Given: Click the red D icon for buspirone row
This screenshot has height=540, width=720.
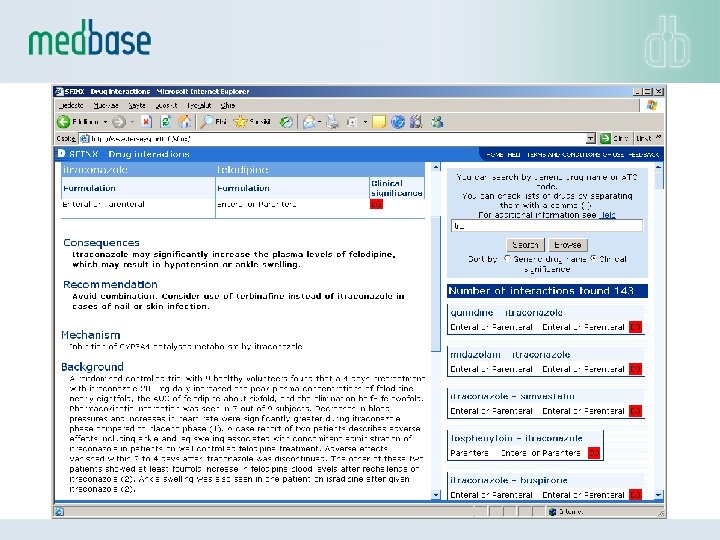Looking at the screenshot, I should [635, 495].
